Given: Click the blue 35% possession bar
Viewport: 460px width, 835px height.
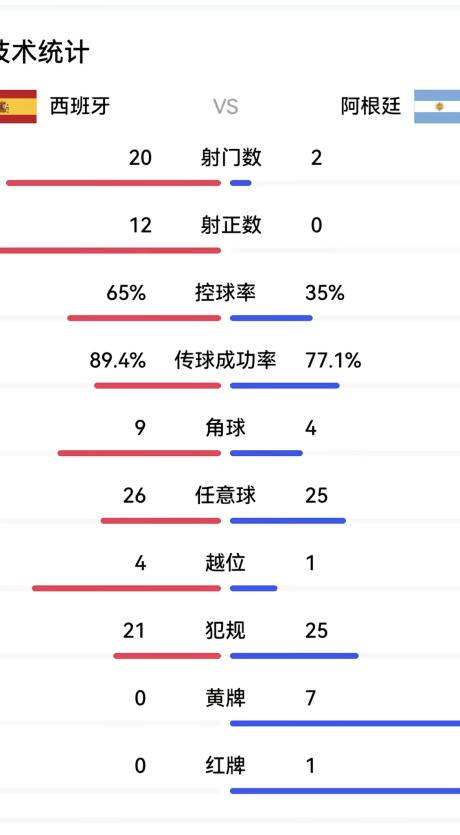Looking at the screenshot, I should click(271, 318).
